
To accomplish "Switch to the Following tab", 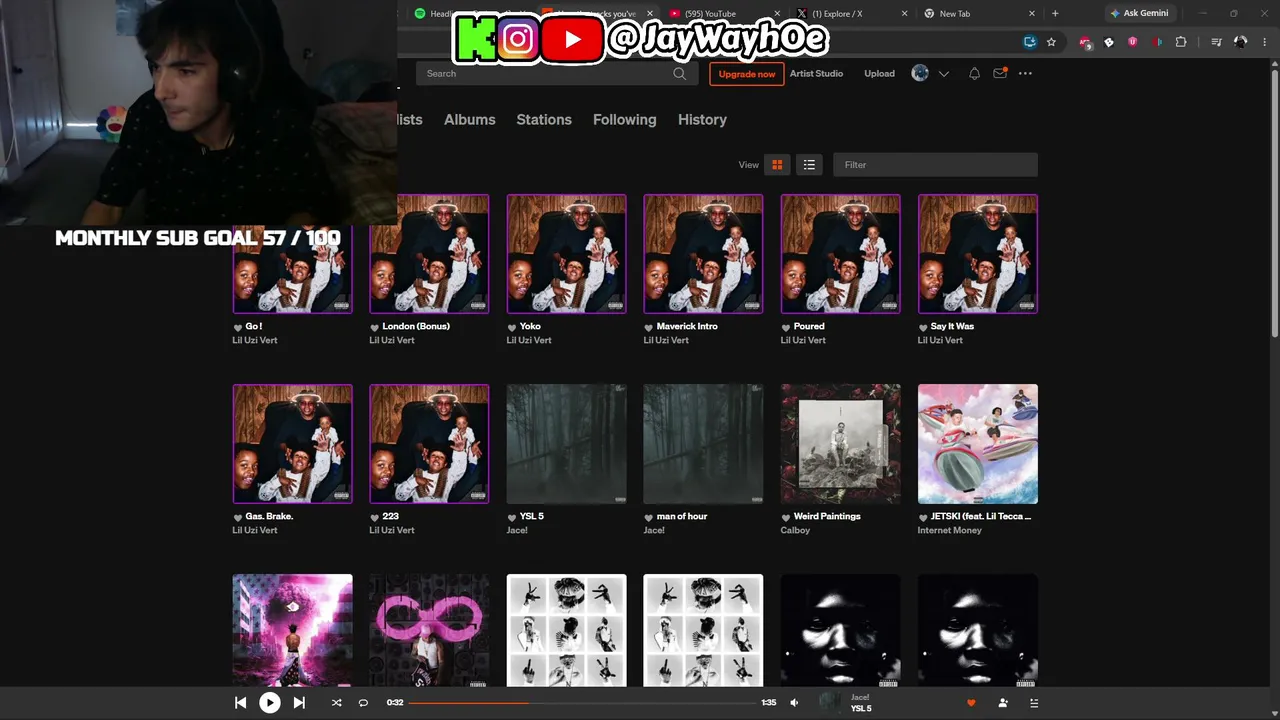I will [625, 119].
